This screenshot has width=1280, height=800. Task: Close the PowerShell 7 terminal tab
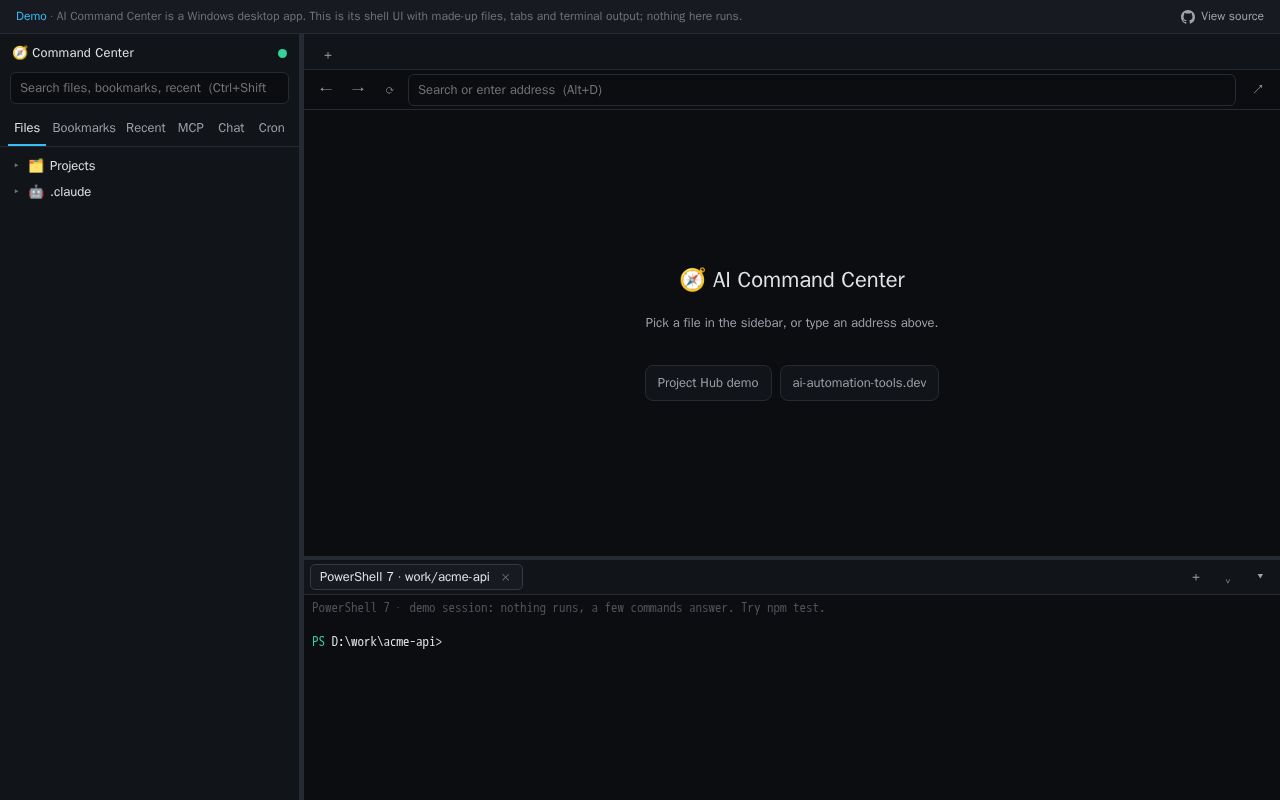pyautogui.click(x=505, y=577)
